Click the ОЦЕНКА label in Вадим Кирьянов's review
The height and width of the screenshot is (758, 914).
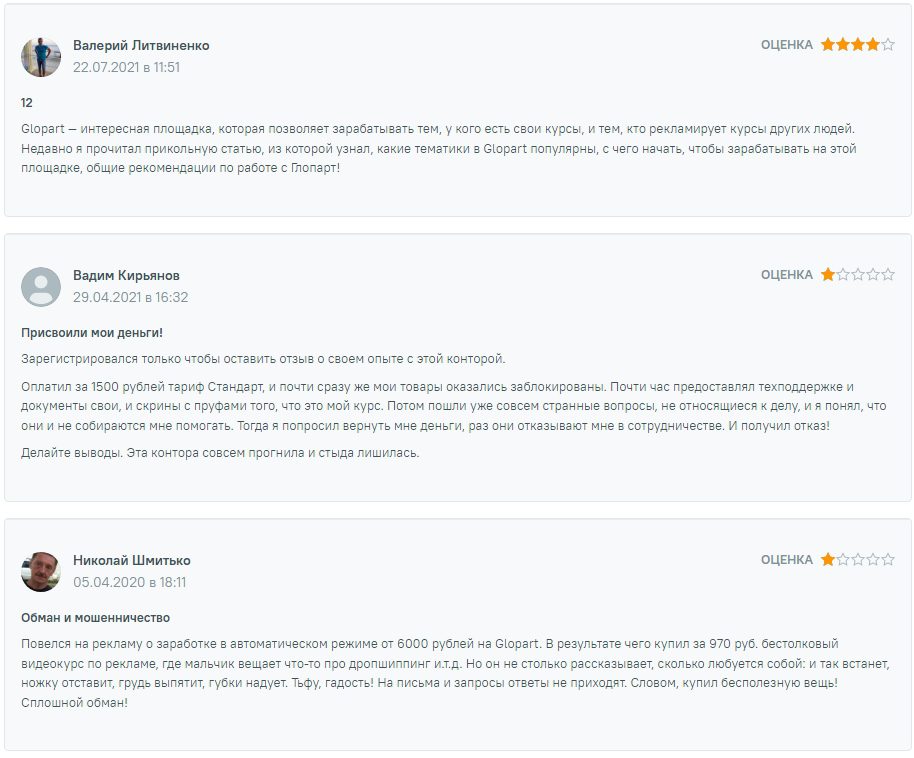tap(786, 275)
